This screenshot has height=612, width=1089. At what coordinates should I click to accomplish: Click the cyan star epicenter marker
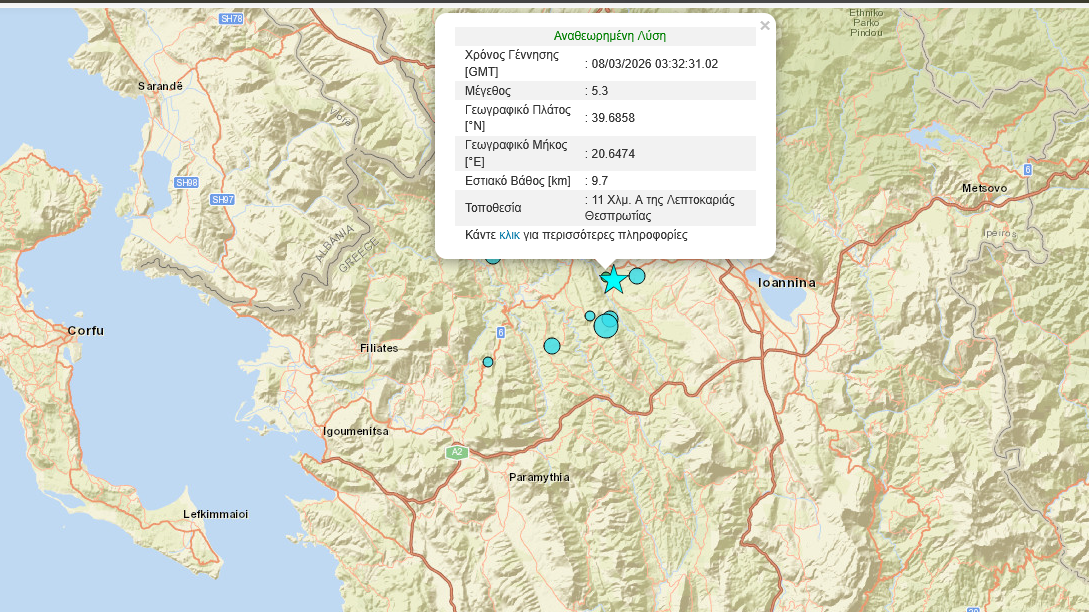point(613,281)
